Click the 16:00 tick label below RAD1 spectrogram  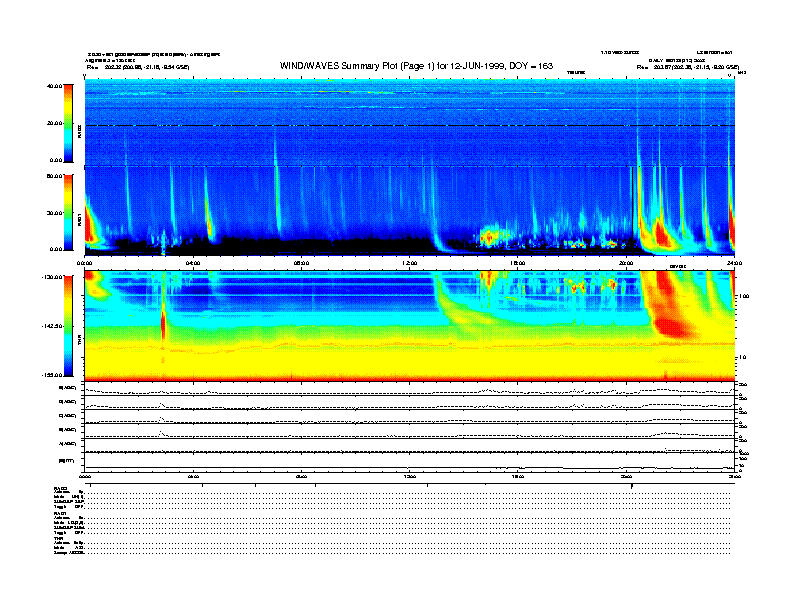tap(517, 263)
